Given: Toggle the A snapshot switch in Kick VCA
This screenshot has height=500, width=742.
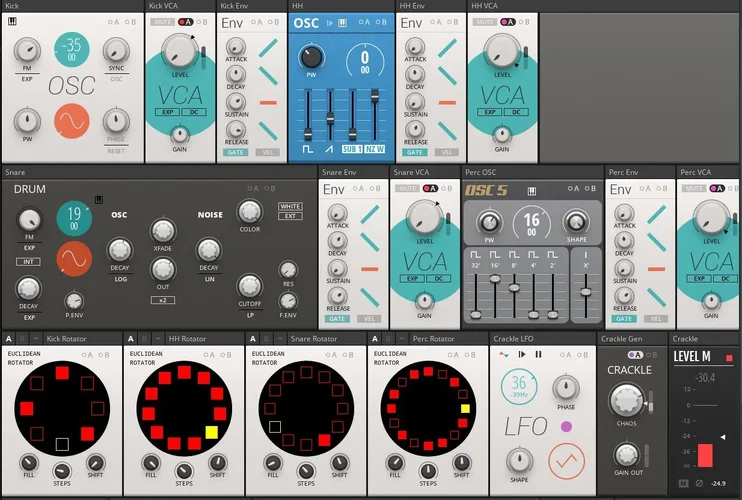Looking at the screenshot, I should coord(185,22).
